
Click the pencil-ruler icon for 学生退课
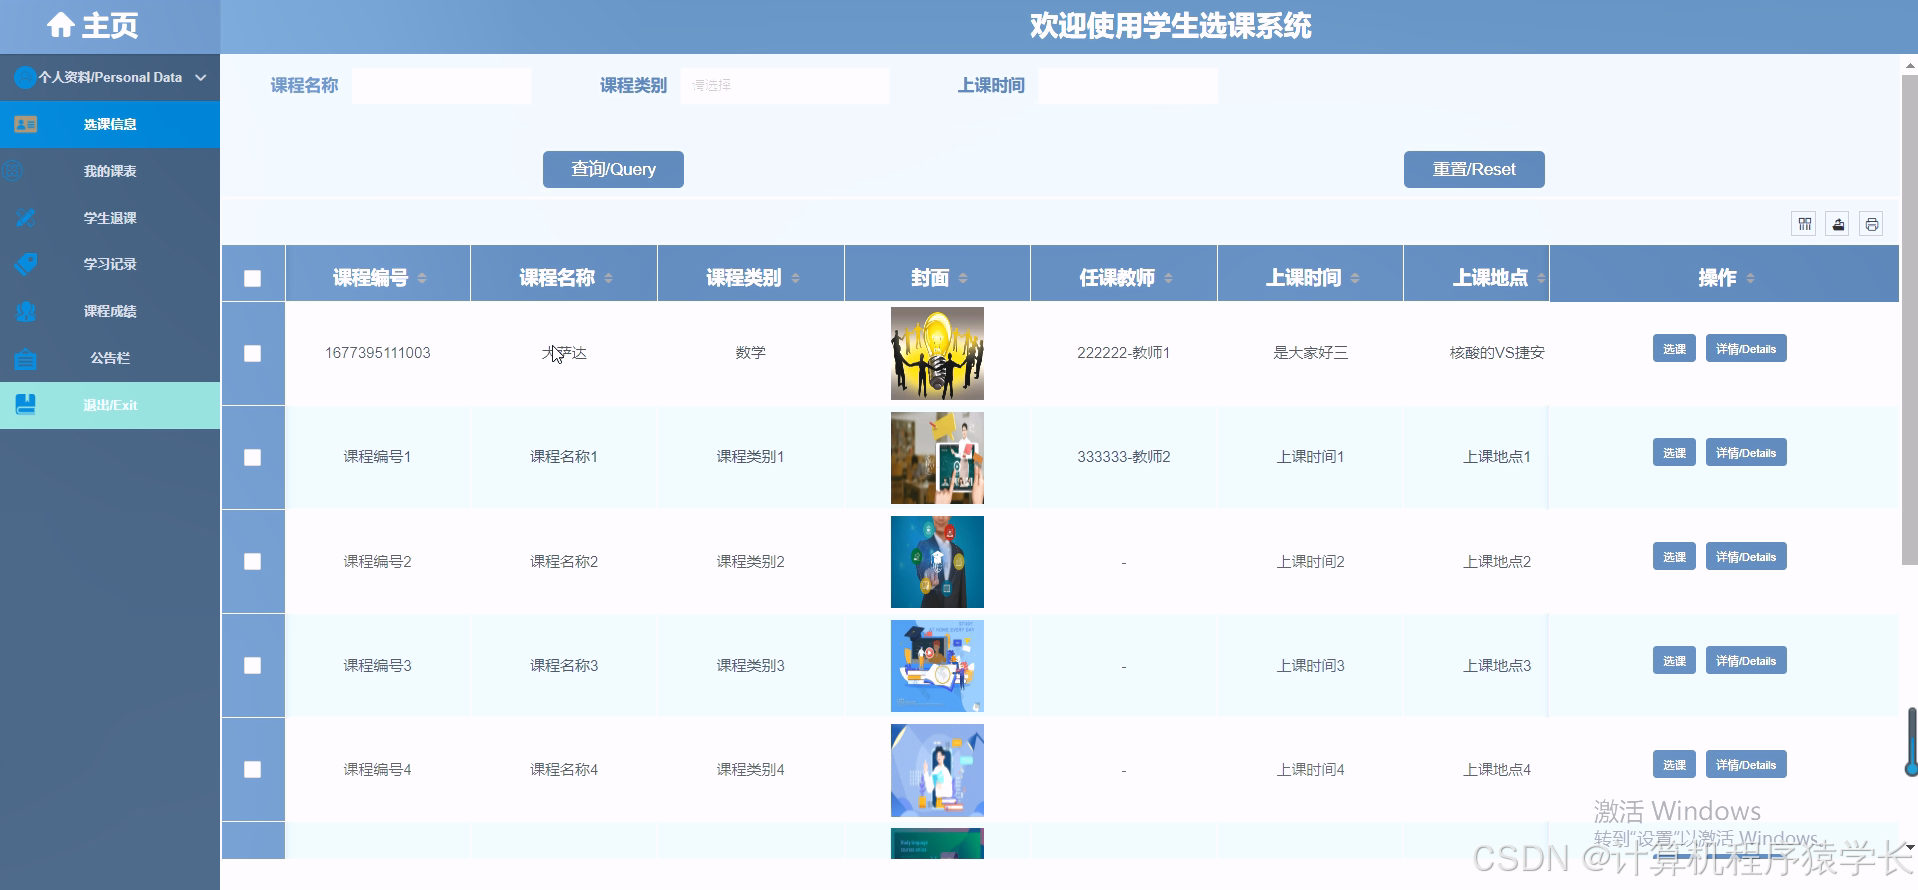[26, 218]
